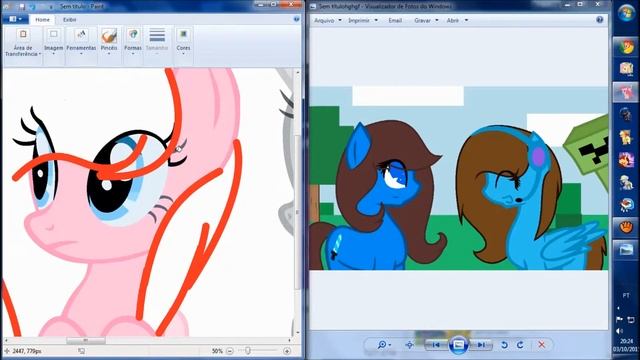Viewport: 640px width, 360px height.
Task: Select the Pincéis brush tool icon
Action: (109, 36)
